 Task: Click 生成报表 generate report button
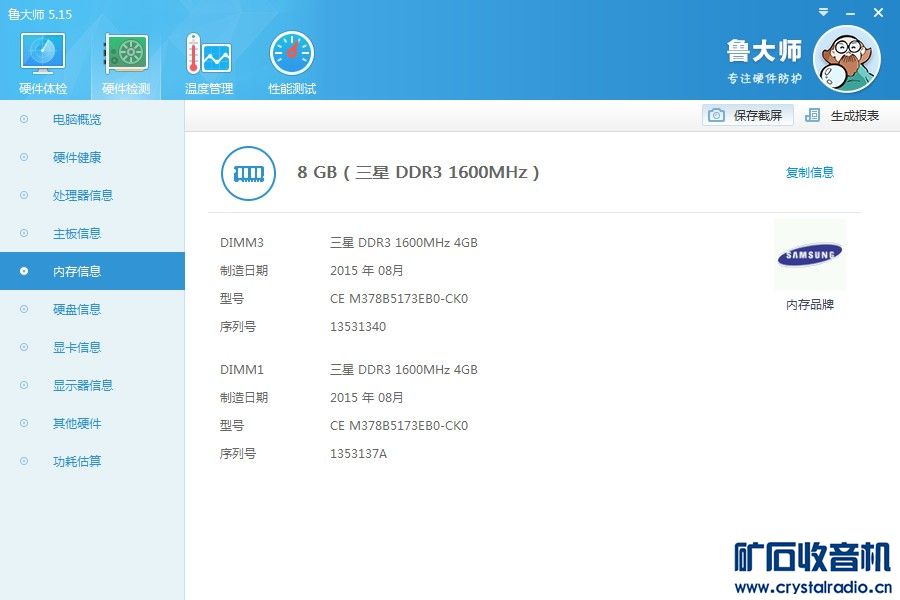[842, 115]
